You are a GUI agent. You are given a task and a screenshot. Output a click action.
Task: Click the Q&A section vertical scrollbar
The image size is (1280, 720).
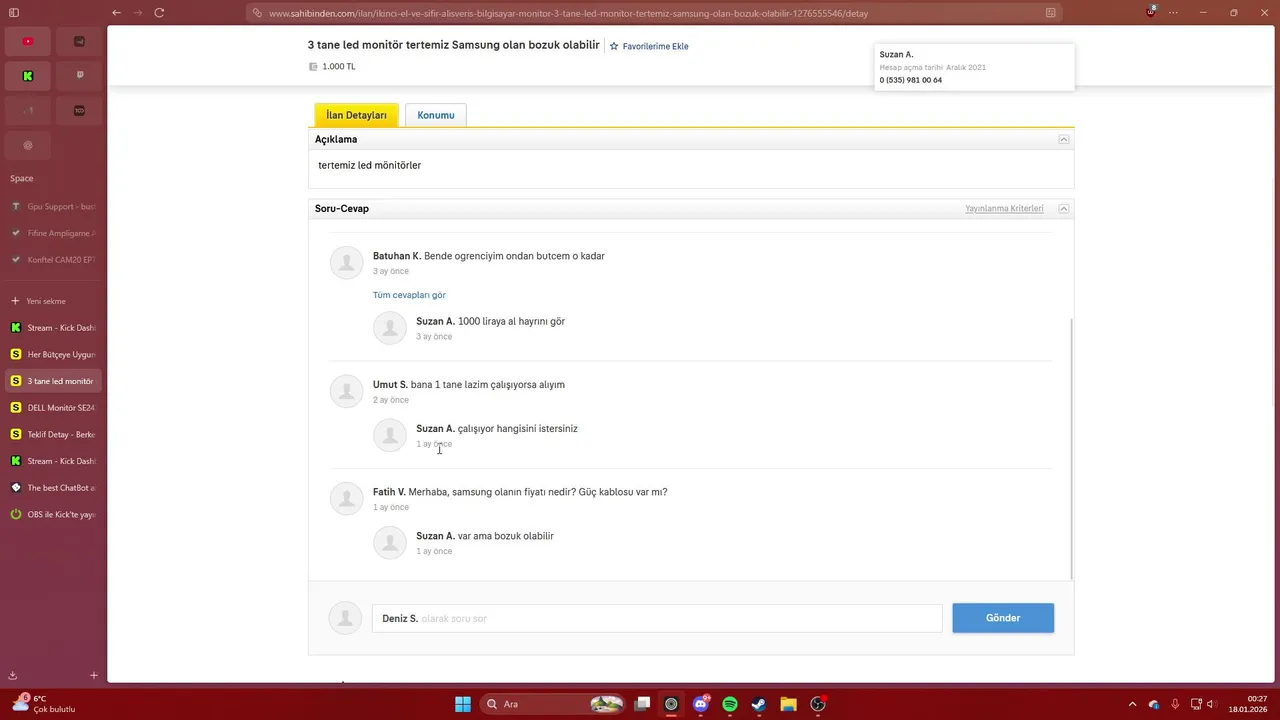(1071, 449)
